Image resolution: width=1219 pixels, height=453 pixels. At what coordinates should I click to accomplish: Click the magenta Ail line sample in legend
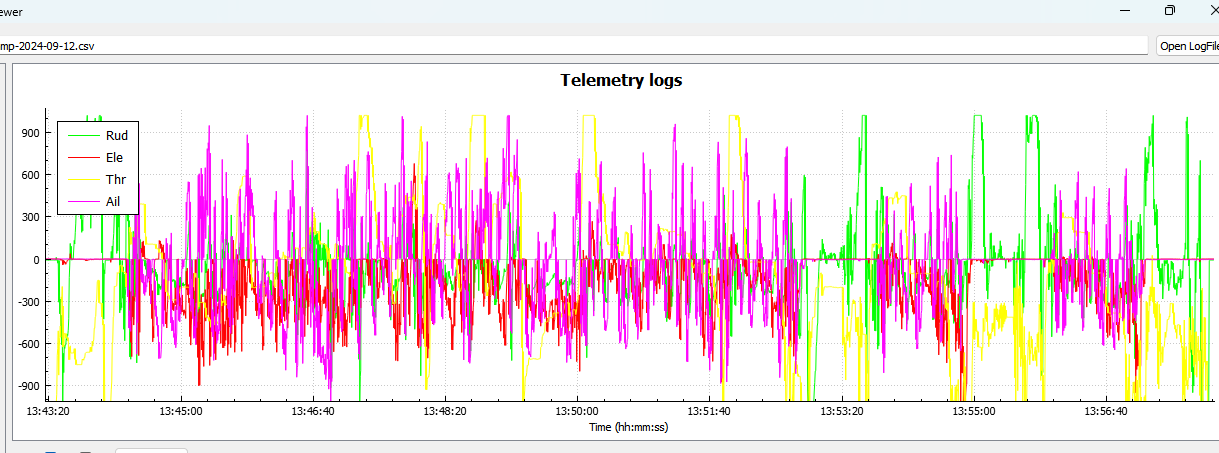click(x=82, y=202)
